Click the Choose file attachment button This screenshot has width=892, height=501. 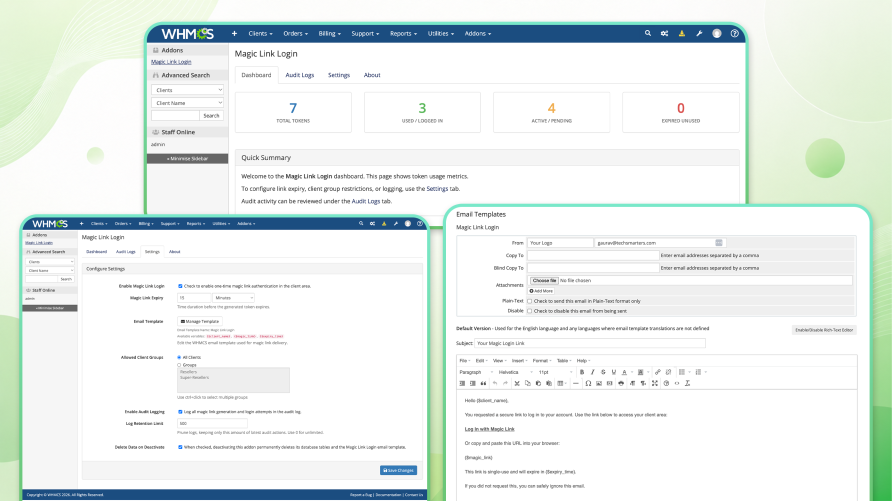[x=544, y=280]
